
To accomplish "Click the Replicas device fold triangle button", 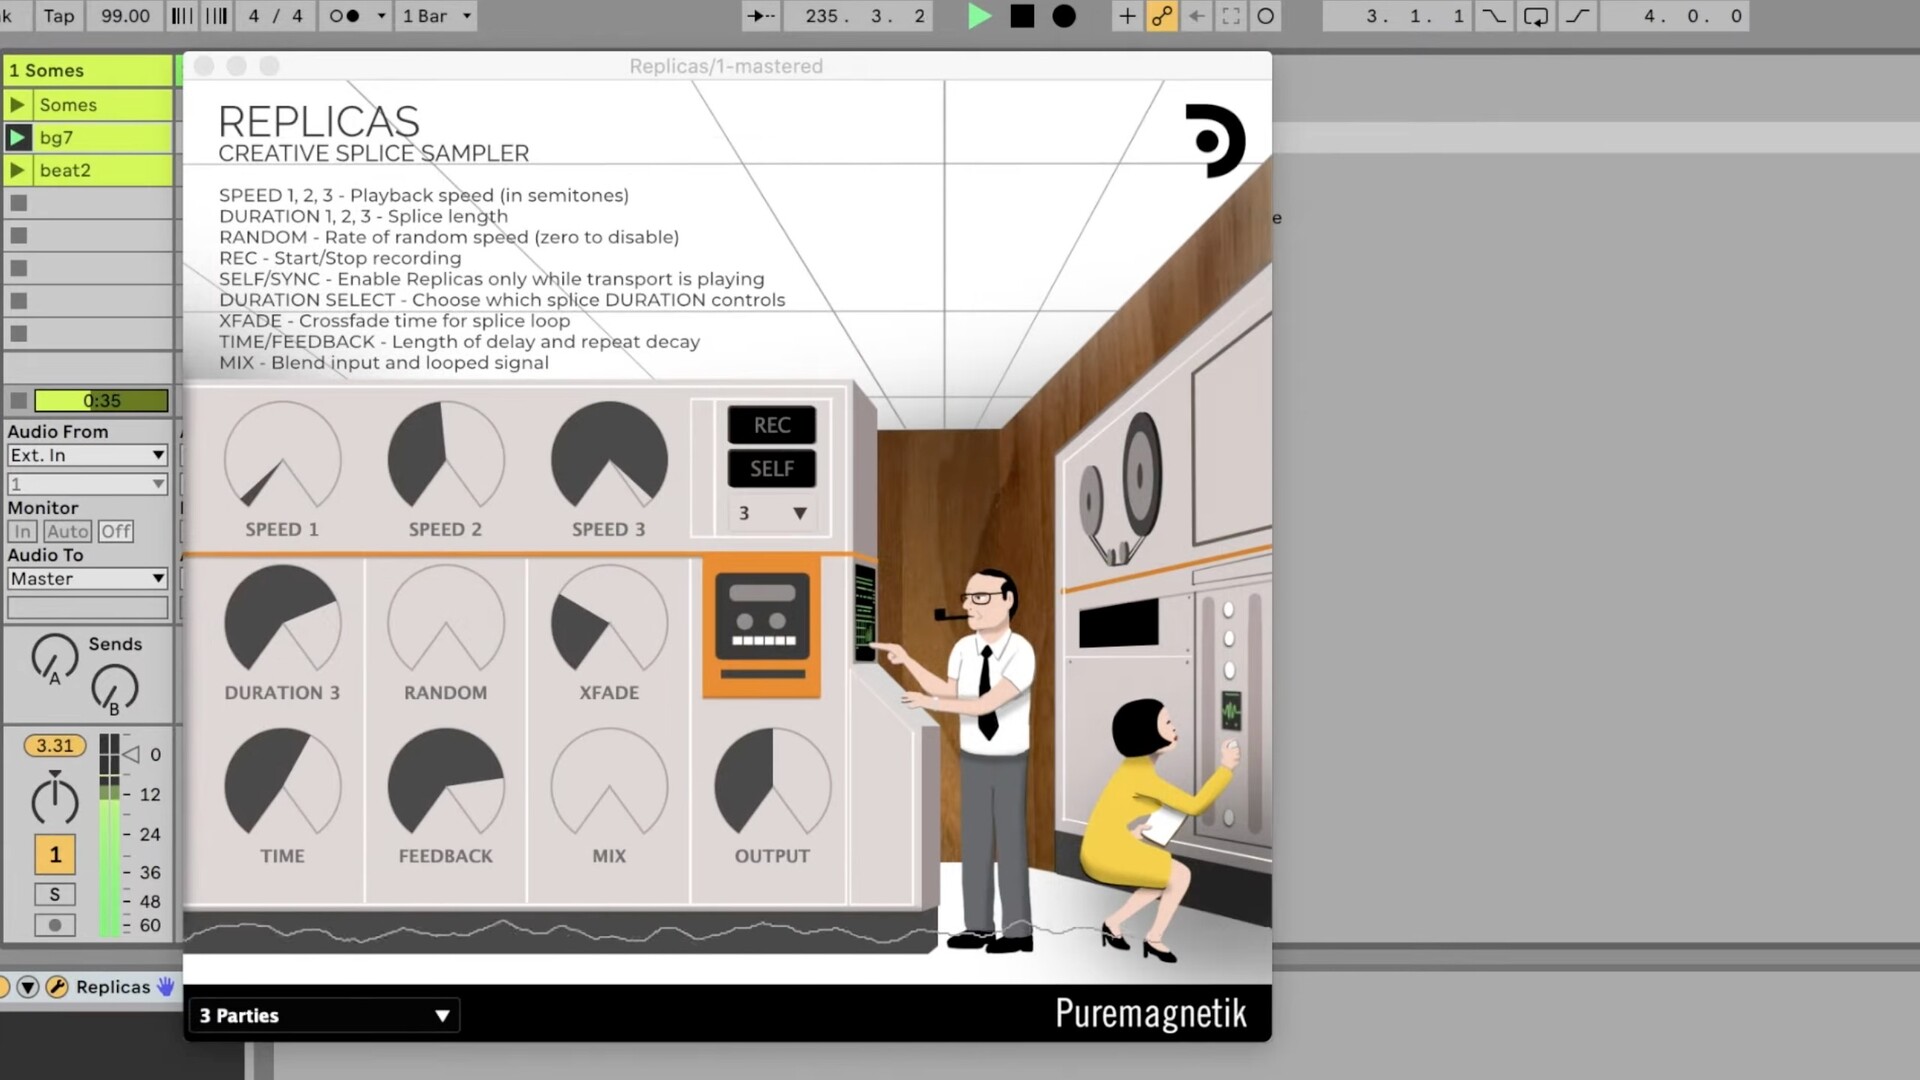I will point(28,987).
